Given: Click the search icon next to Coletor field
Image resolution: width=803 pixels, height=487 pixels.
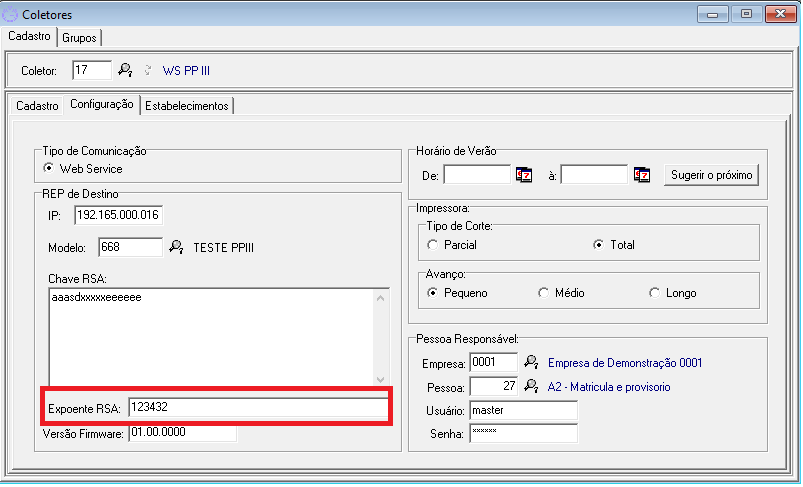Looking at the screenshot, I should tap(125, 70).
